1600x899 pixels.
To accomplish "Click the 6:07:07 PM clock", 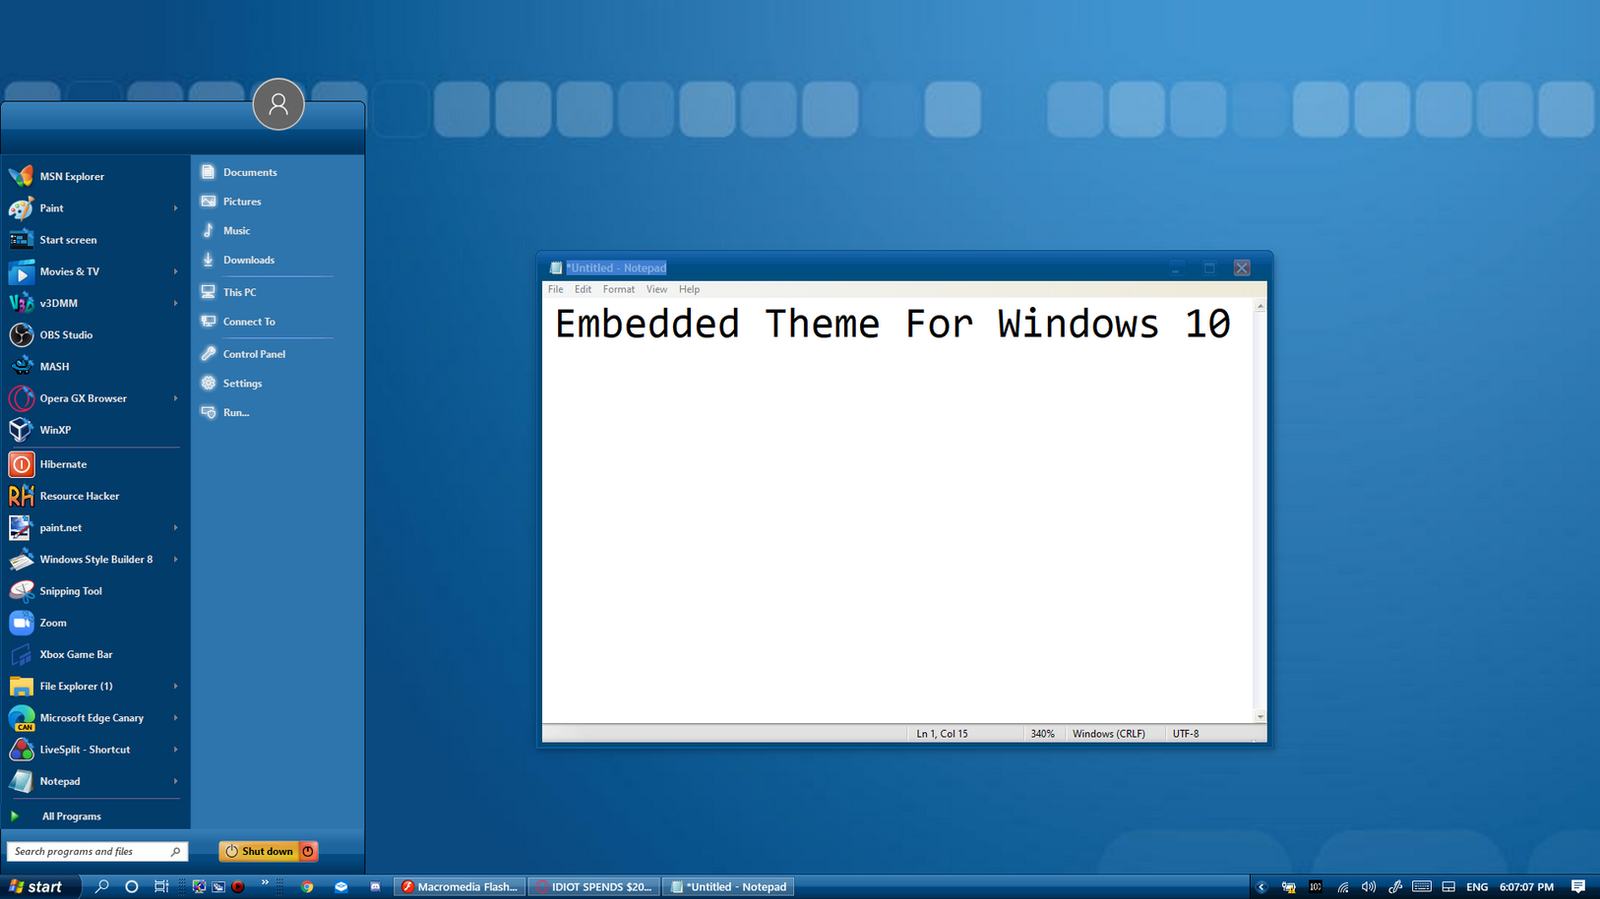I will pos(1526,887).
